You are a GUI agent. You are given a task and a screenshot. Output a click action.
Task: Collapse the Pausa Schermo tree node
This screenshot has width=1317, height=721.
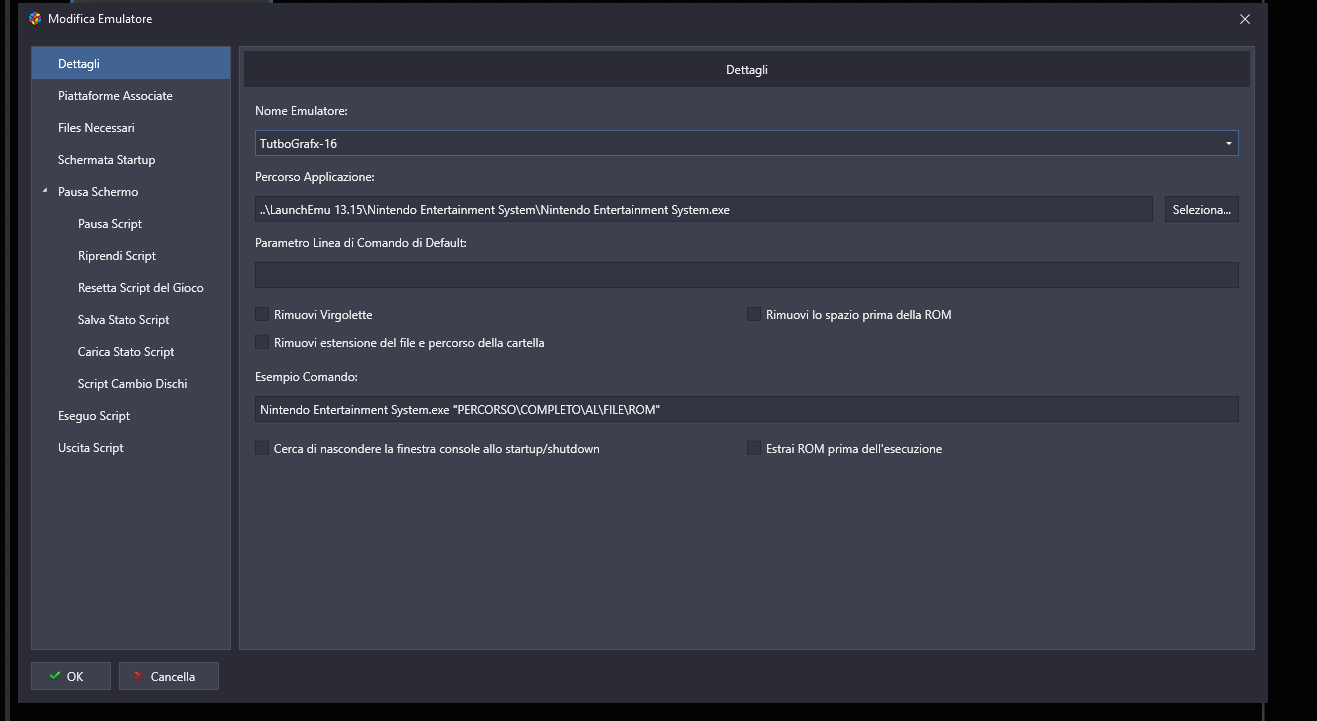(x=45, y=191)
